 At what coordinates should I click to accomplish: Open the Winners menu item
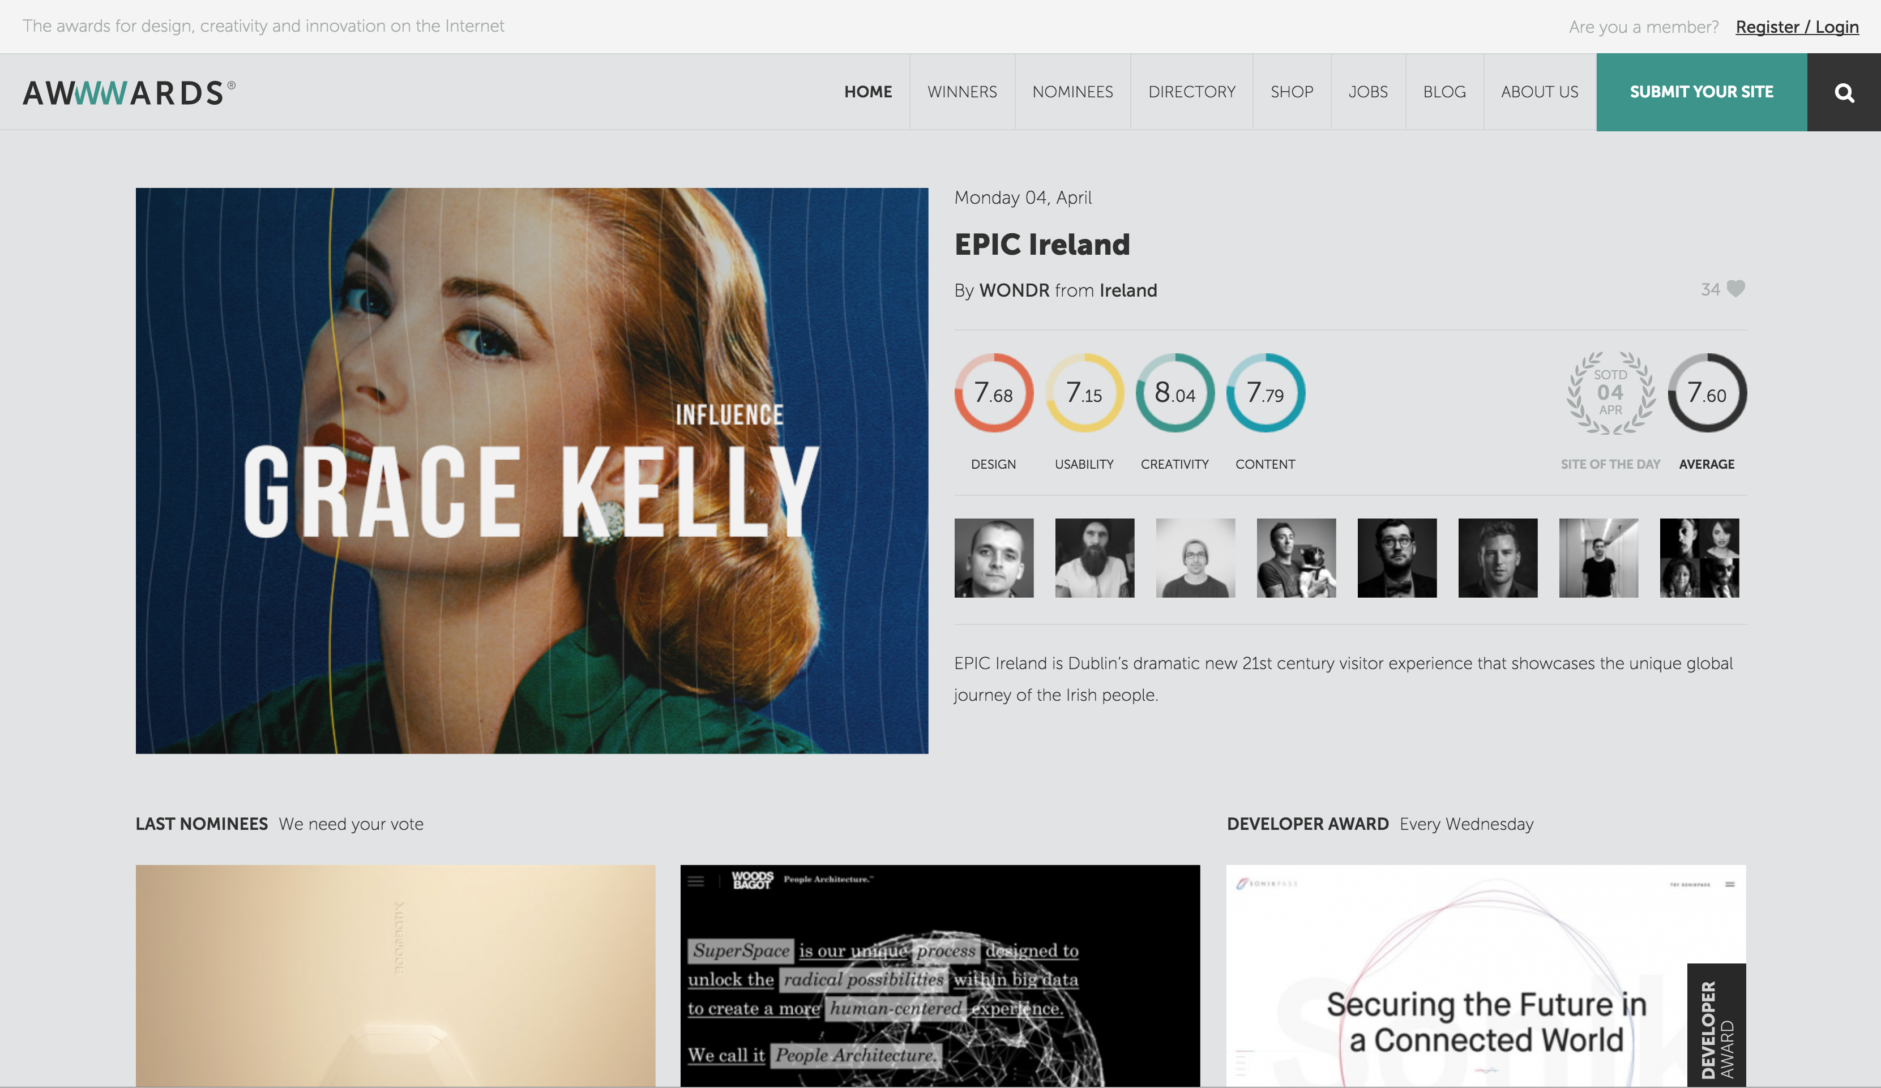coord(962,92)
